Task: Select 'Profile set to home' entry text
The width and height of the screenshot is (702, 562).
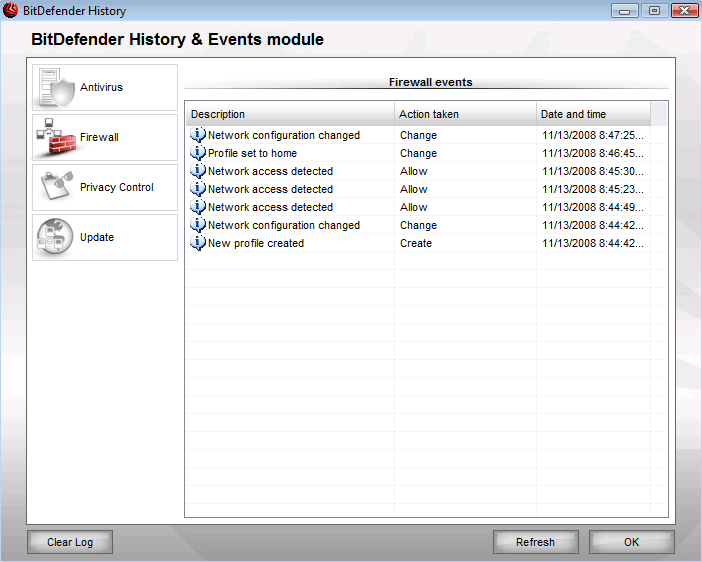Action: (253, 153)
